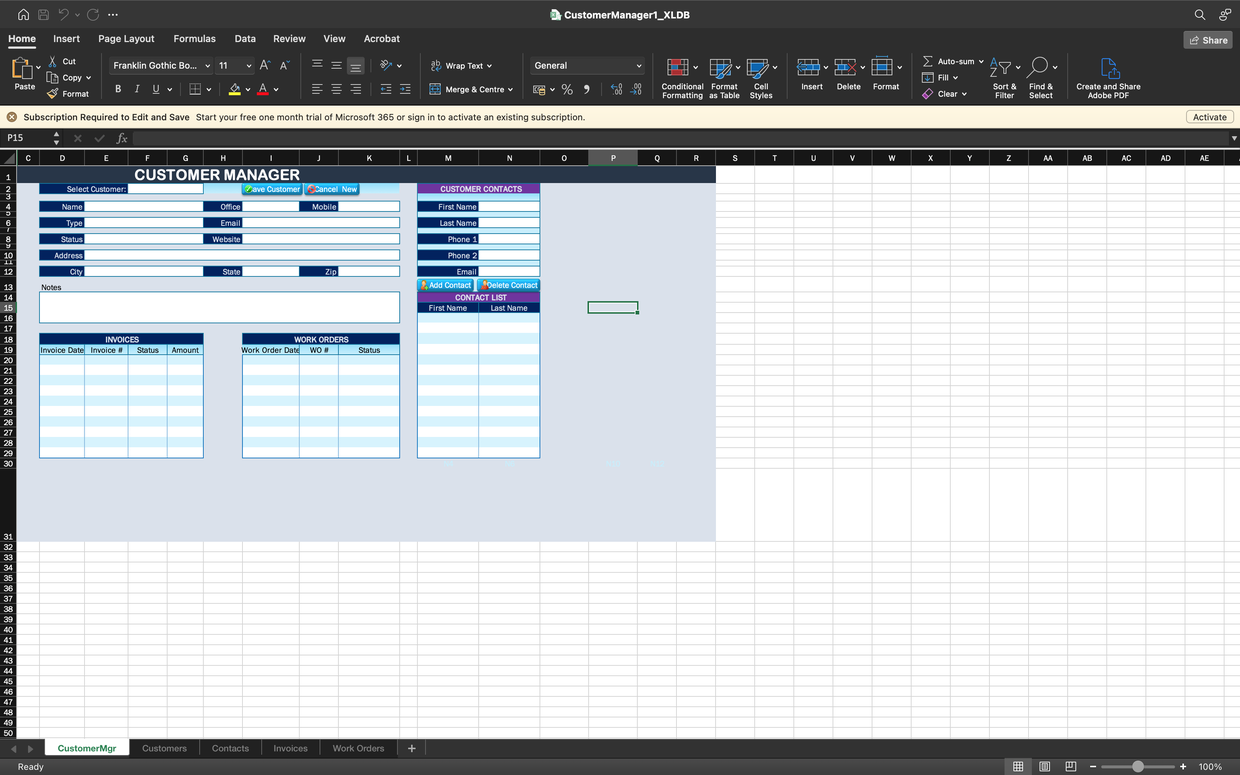This screenshot has width=1240, height=775.
Task: Click the Percent Style icon
Action: [567, 90]
